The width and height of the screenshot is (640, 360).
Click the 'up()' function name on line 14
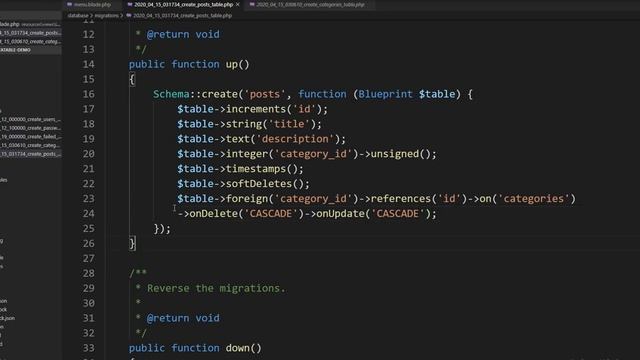pos(237,64)
